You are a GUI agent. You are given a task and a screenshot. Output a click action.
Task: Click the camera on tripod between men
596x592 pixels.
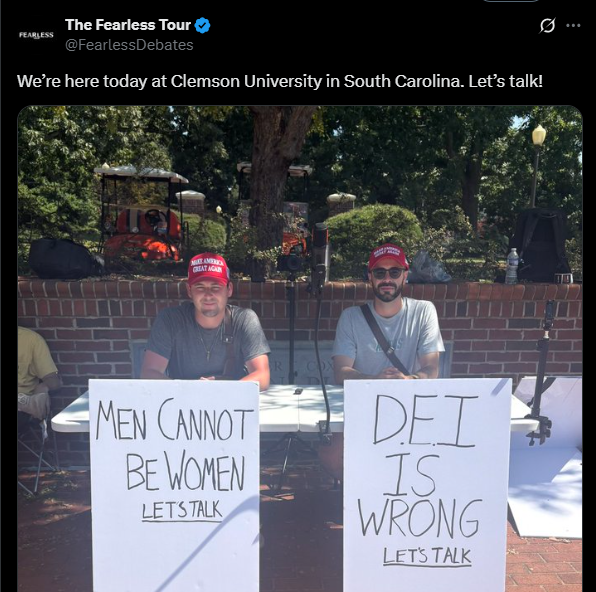[292, 260]
